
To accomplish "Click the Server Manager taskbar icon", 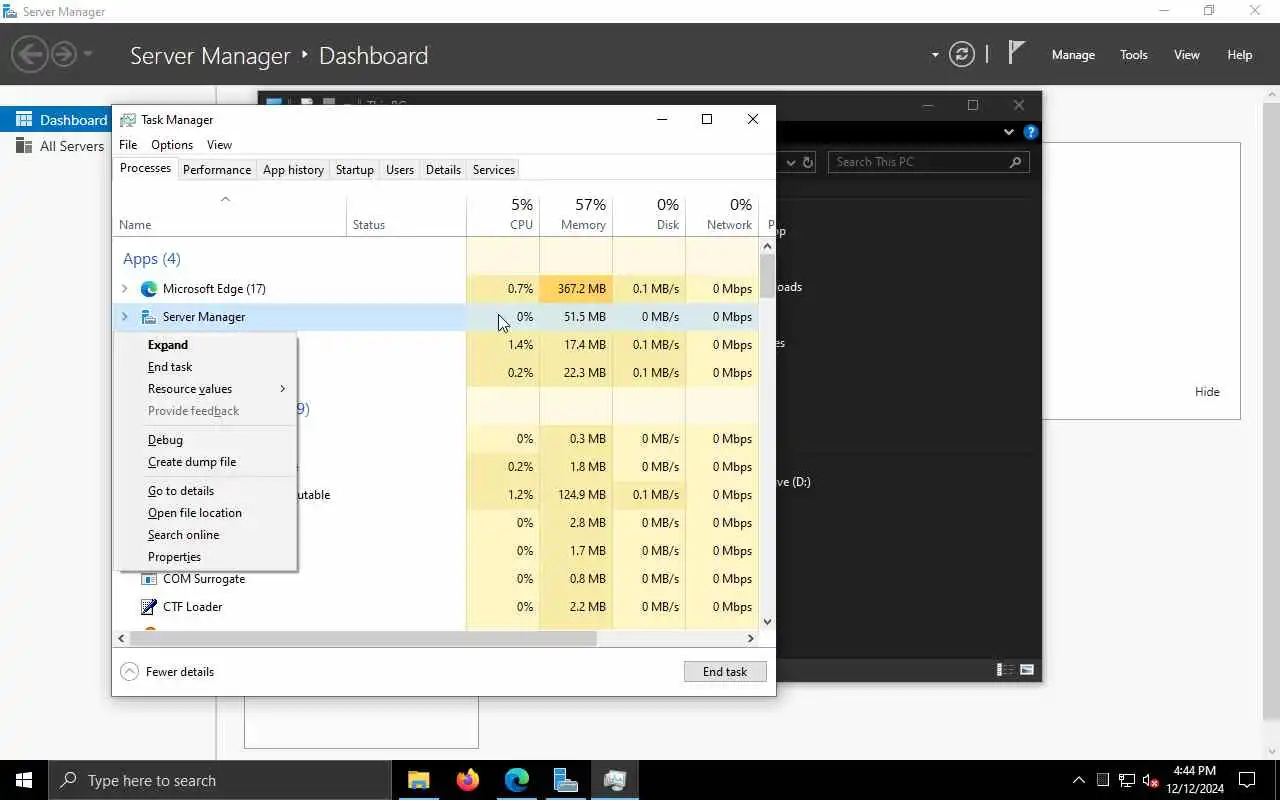I will click(x=566, y=780).
